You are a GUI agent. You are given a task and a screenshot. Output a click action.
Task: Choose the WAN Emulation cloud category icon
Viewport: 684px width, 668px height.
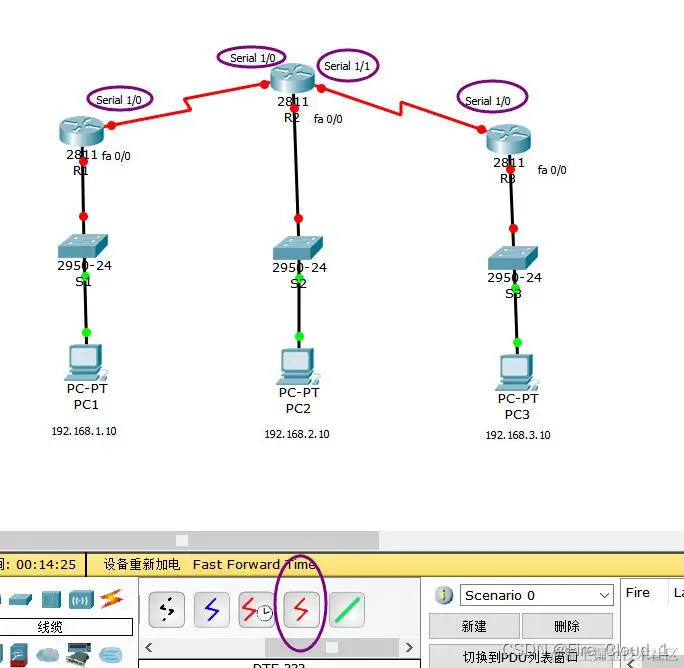[48, 655]
